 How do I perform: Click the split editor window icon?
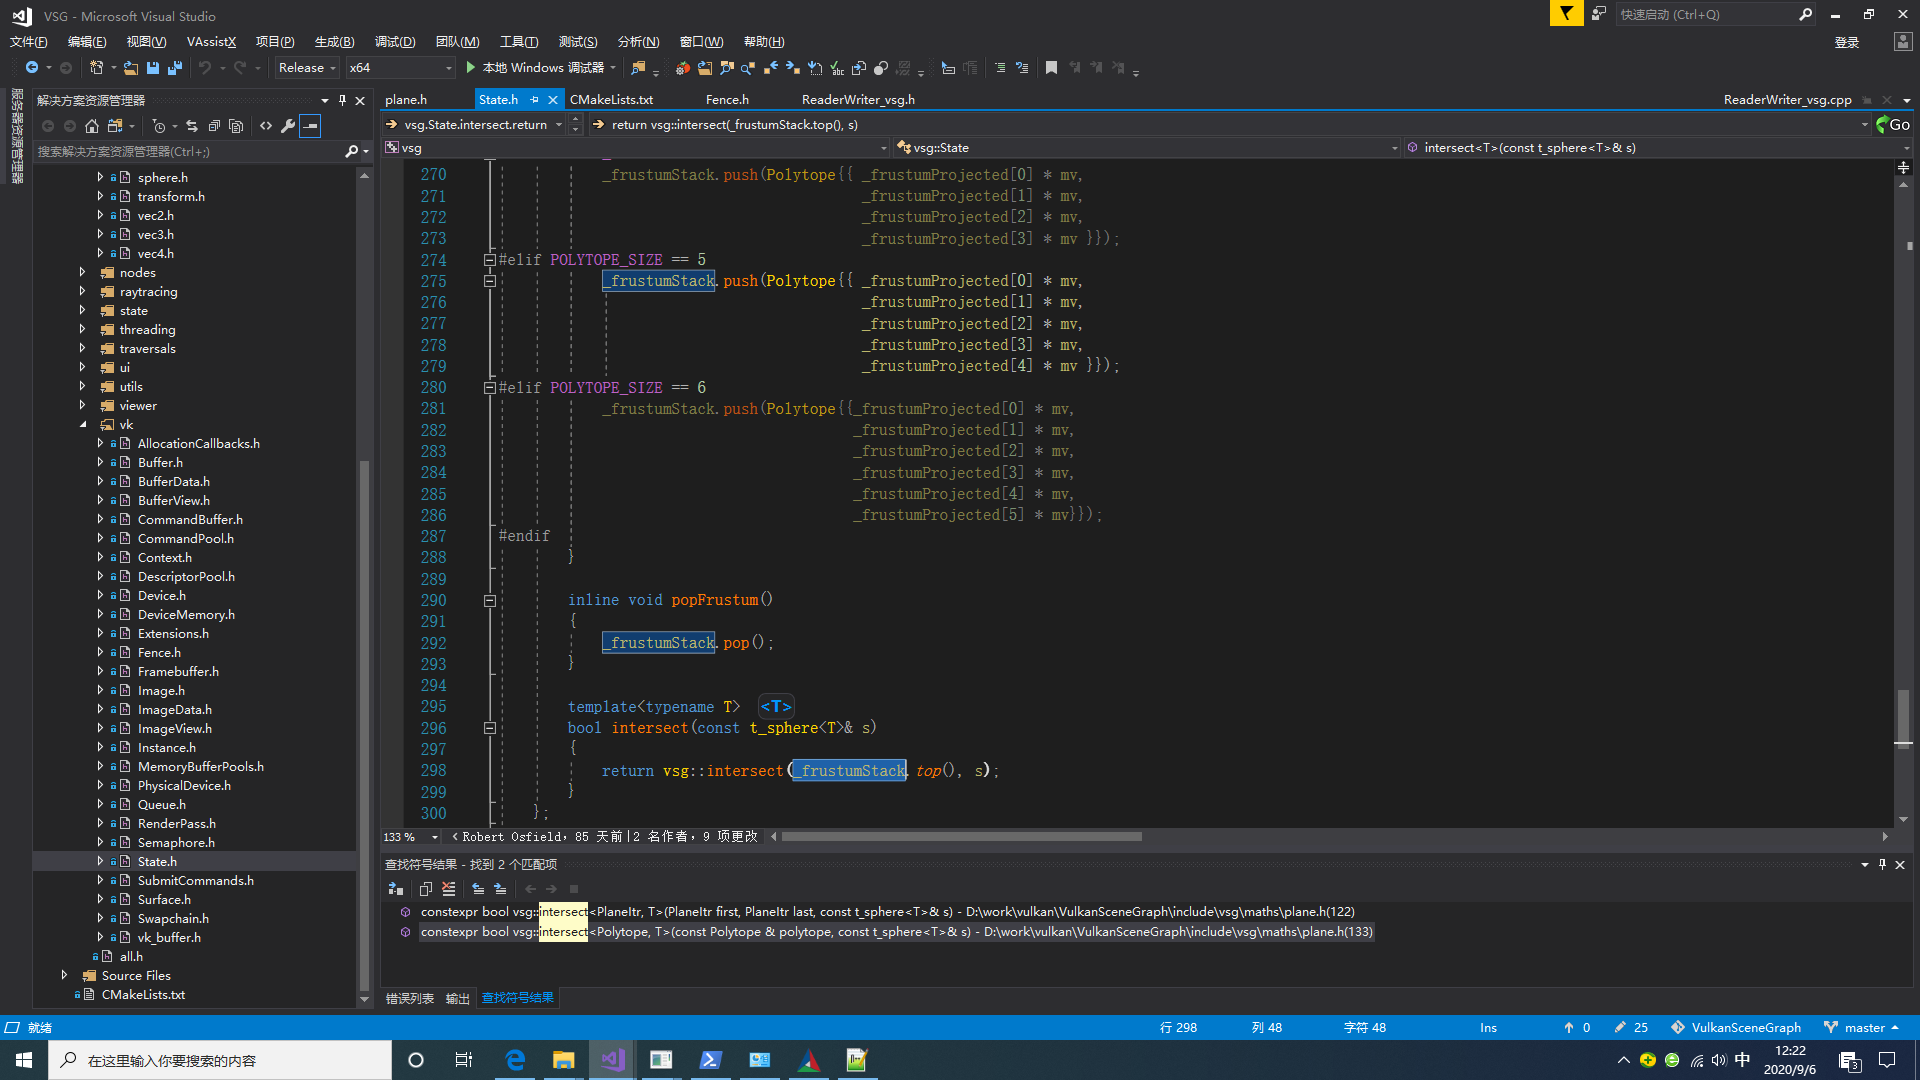(1903, 168)
